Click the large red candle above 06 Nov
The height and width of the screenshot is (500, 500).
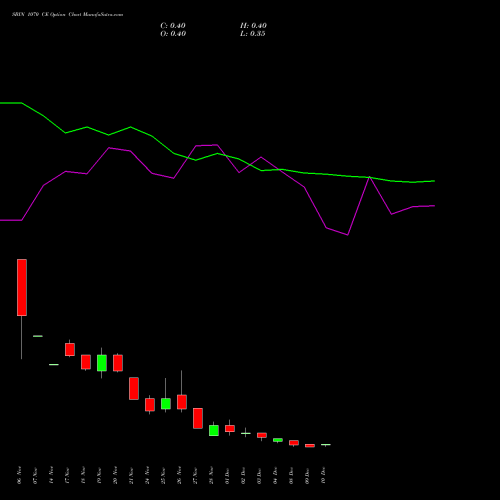(22, 287)
